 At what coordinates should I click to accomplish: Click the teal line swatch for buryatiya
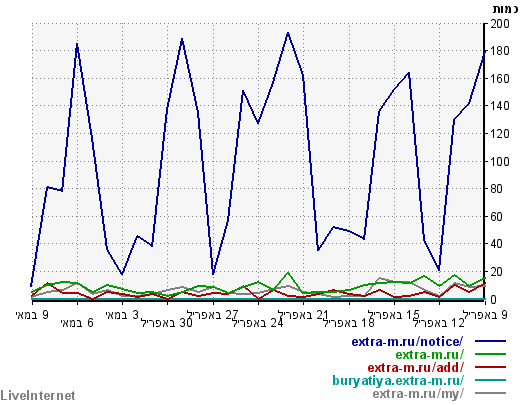(490, 380)
